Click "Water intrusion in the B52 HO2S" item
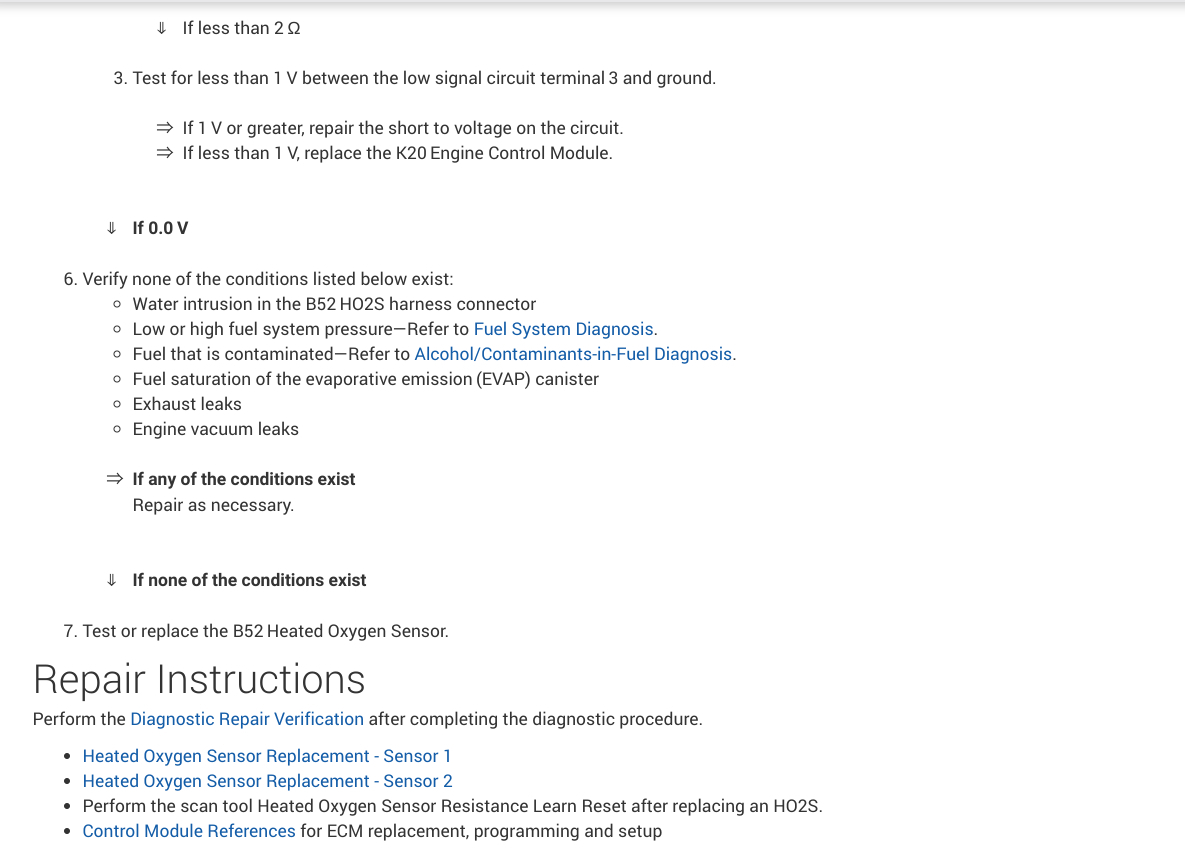 tap(334, 304)
